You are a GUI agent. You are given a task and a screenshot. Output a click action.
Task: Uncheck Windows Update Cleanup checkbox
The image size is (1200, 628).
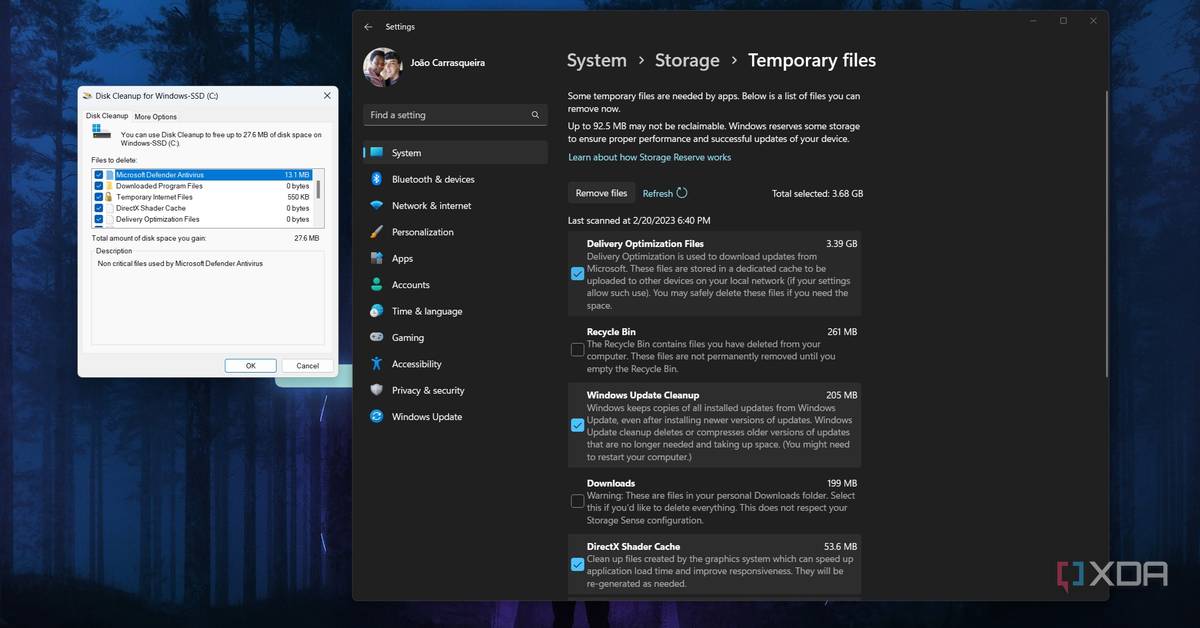(x=578, y=425)
